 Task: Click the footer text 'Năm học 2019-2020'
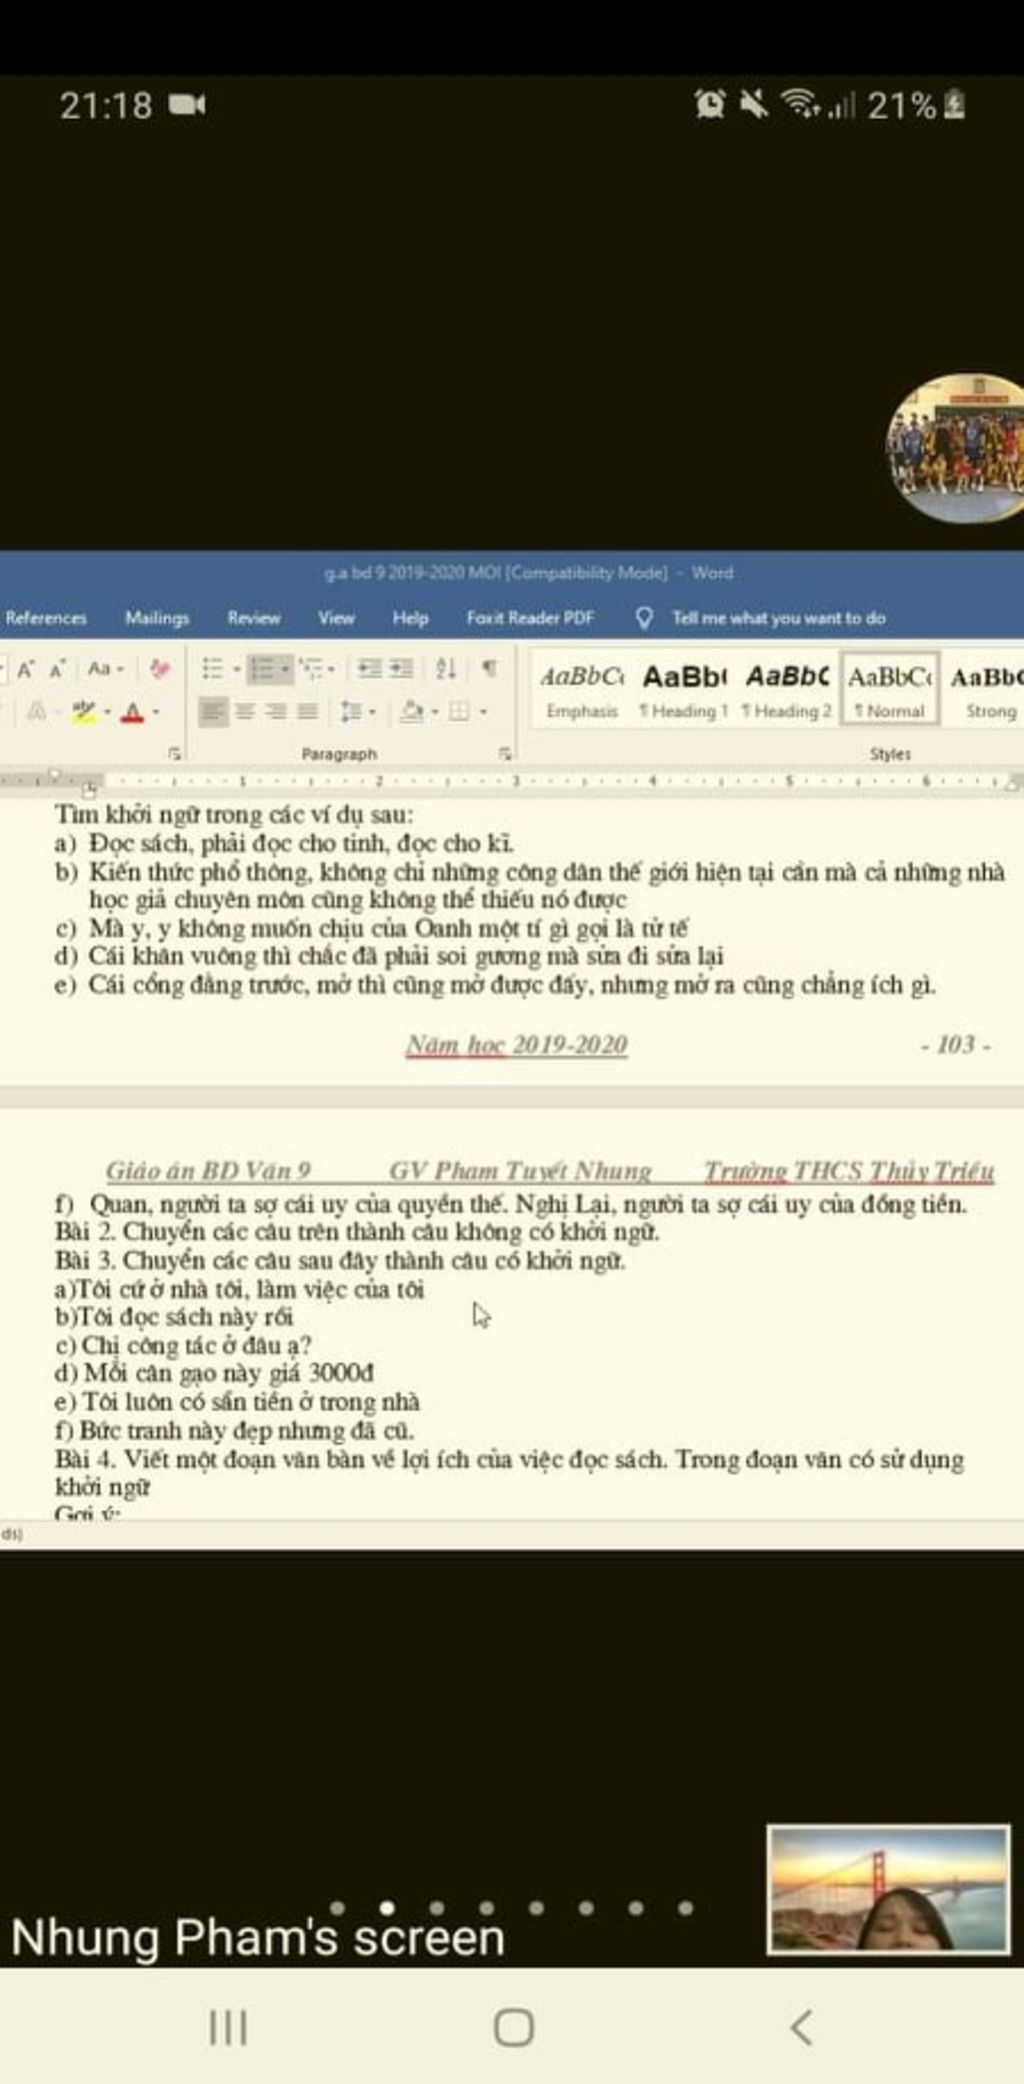click(x=517, y=1045)
